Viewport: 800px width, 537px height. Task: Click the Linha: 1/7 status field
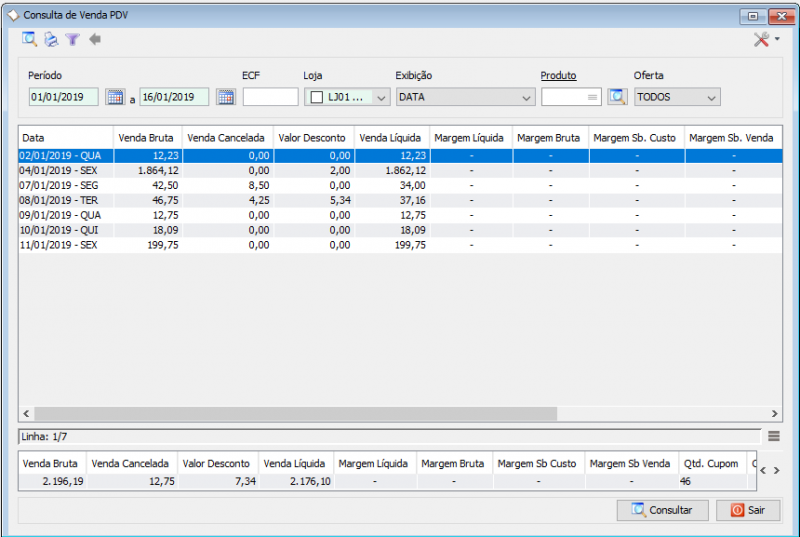point(390,437)
